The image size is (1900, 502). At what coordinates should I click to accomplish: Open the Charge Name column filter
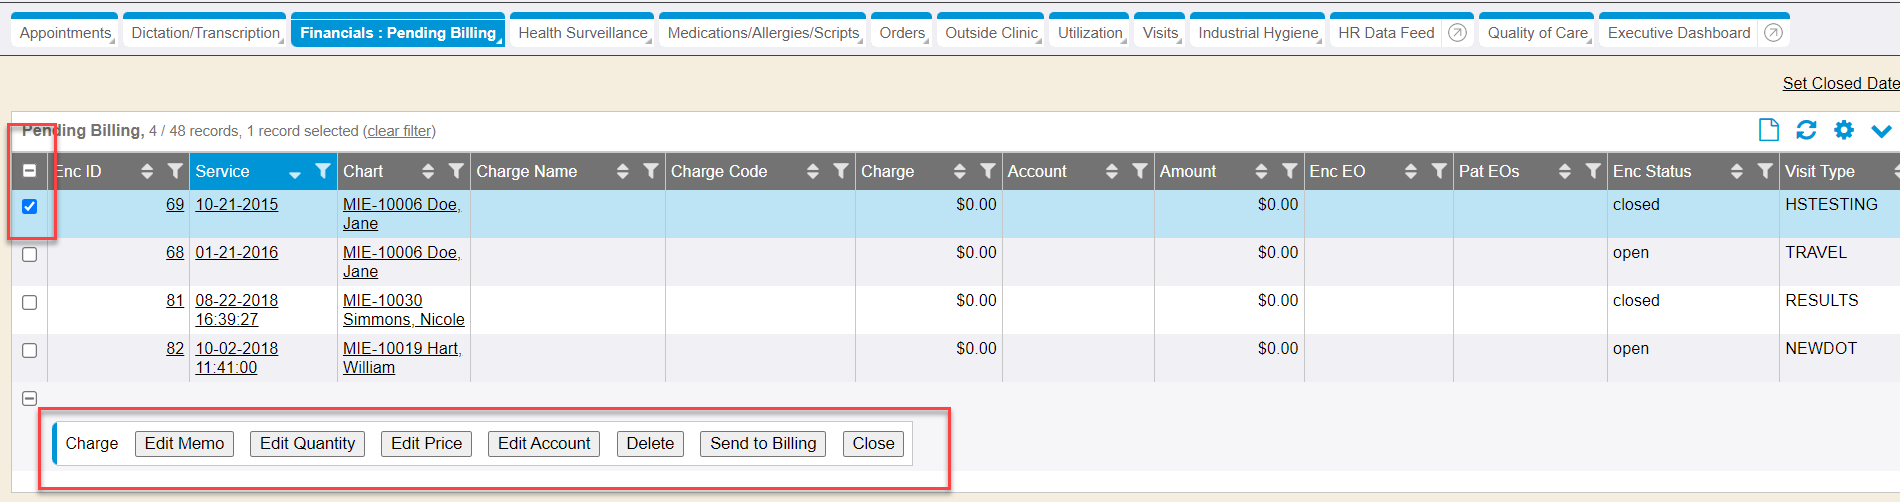click(x=650, y=171)
